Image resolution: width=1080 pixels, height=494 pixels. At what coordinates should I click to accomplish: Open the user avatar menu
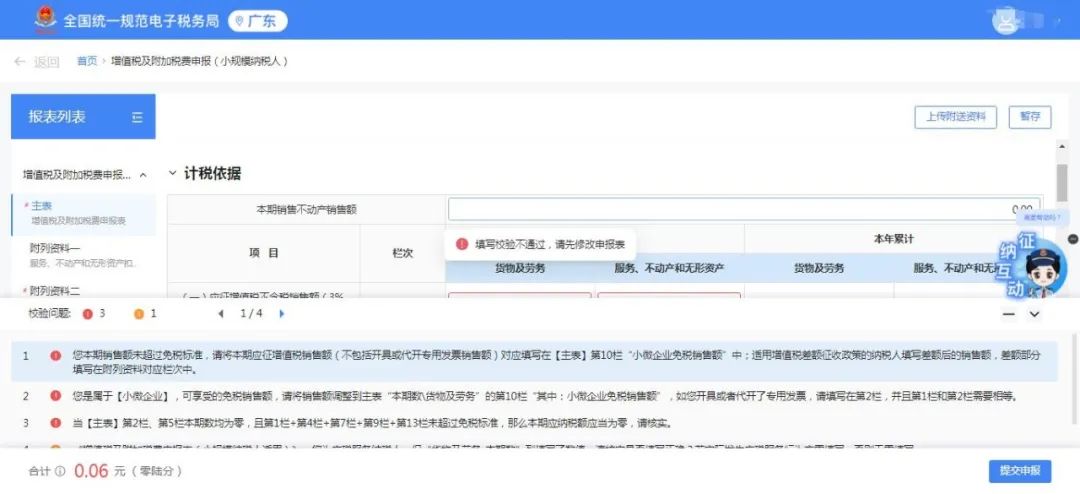(1006, 21)
